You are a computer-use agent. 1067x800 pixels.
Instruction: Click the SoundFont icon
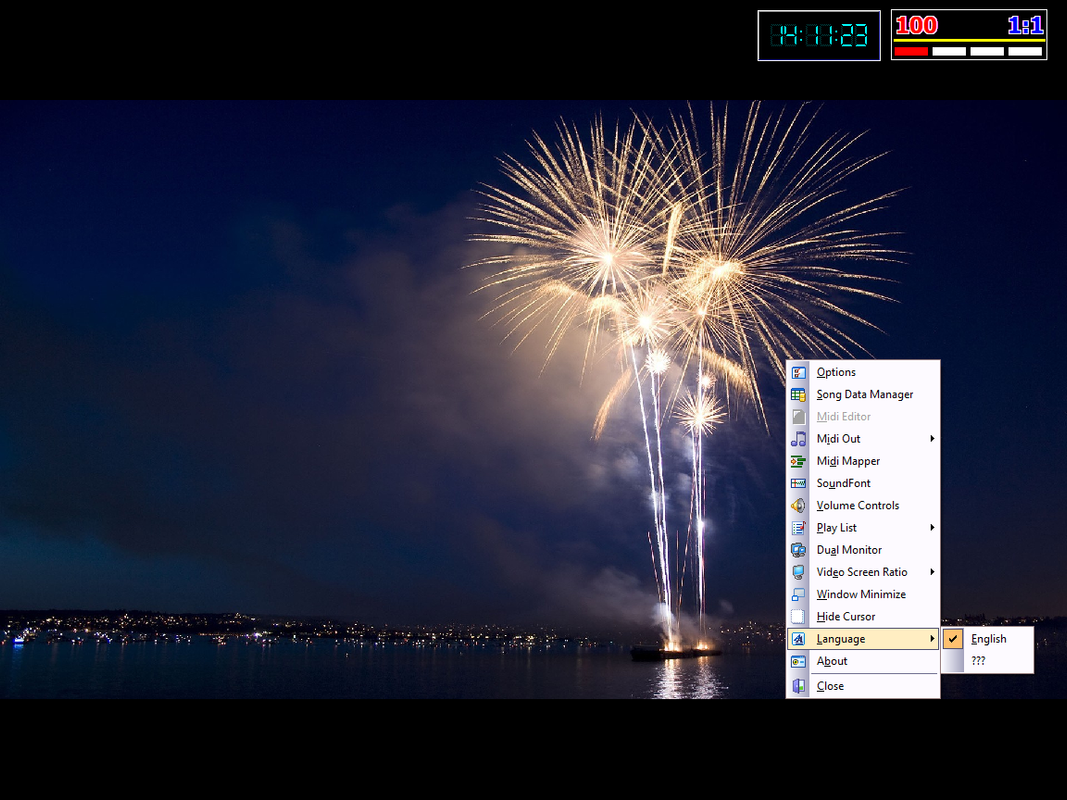point(798,483)
